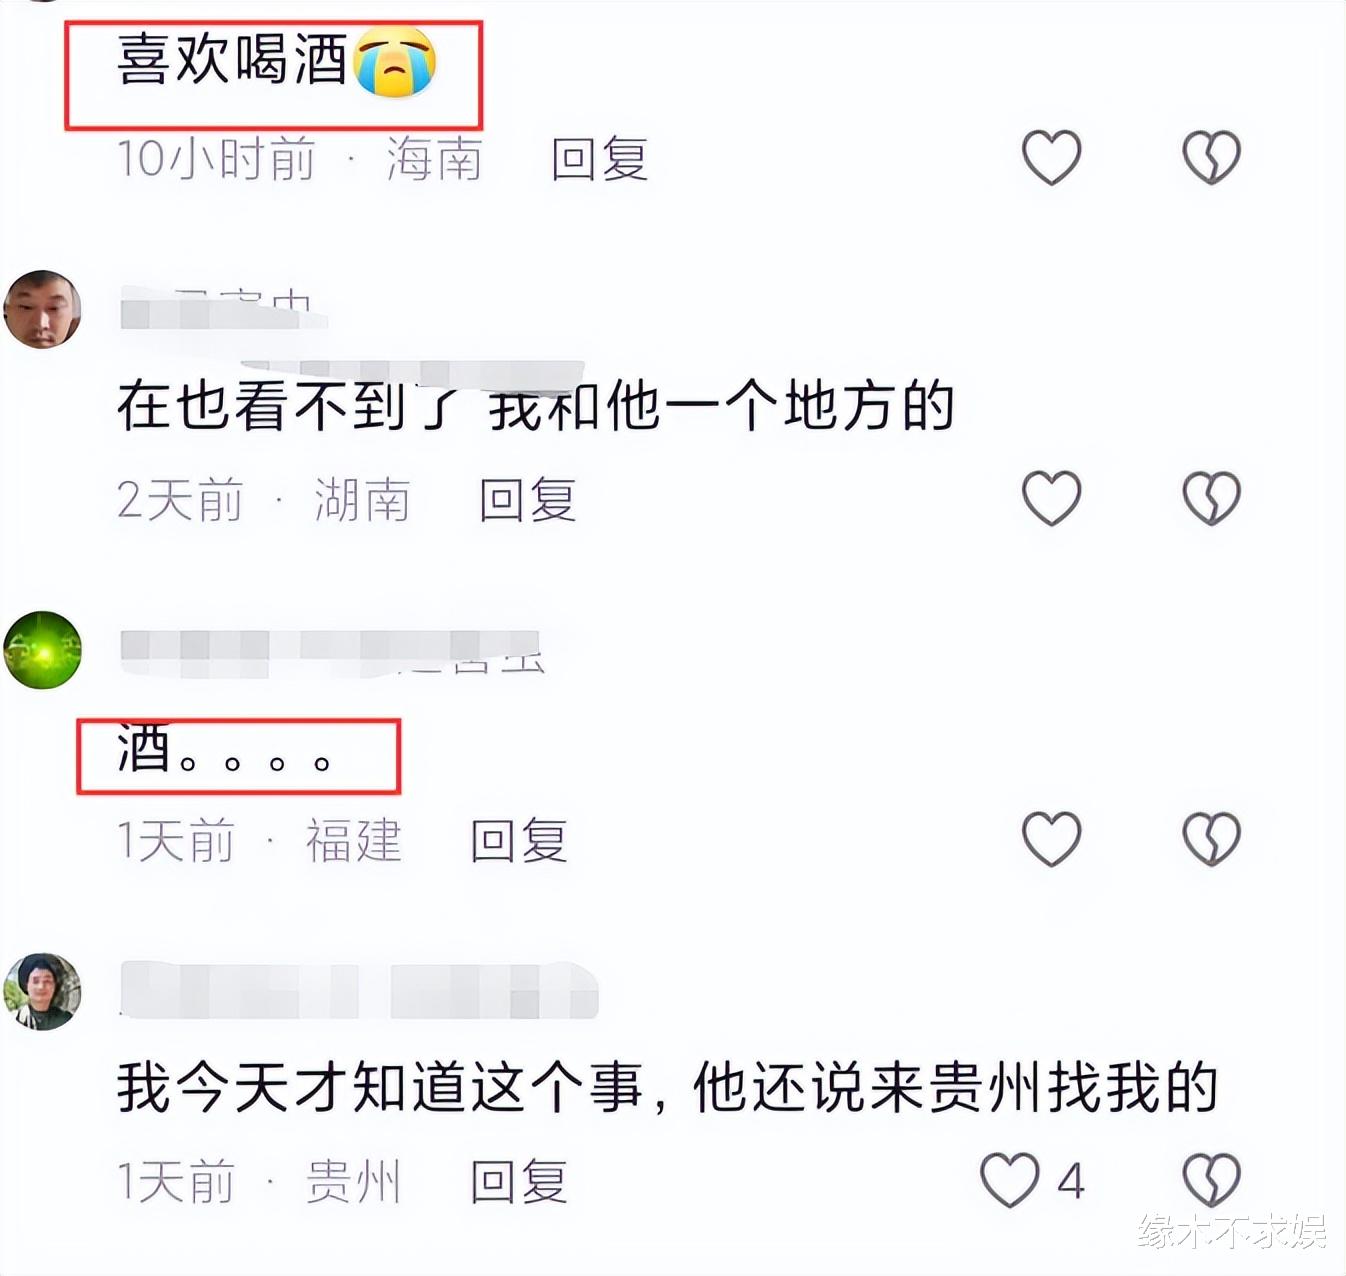Open blurred username of Guizhou commenter
This screenshot has height=1276, width=1346.
(x=359, y=990)
